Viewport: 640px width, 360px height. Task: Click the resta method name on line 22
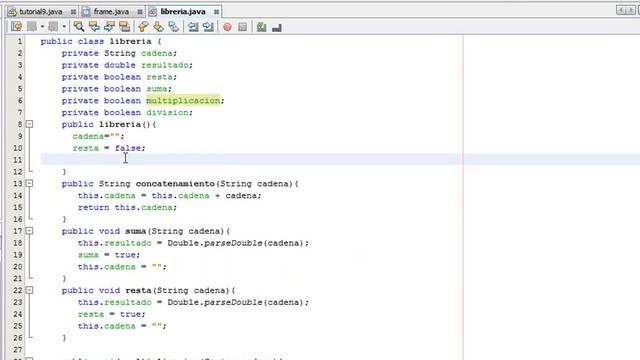(138, 290)
